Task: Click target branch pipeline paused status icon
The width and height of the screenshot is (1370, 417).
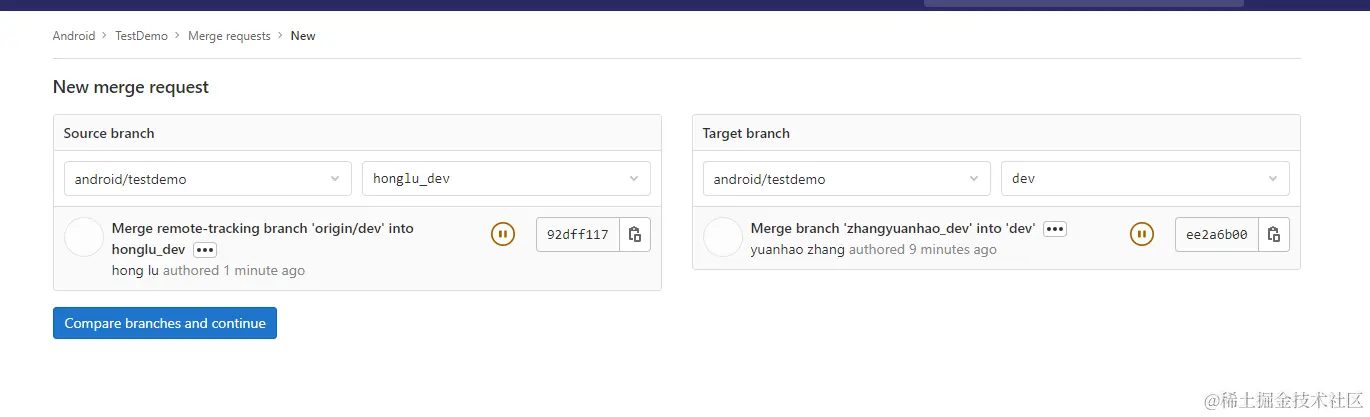Action: pyautogui.click(x=1142, y=235)
